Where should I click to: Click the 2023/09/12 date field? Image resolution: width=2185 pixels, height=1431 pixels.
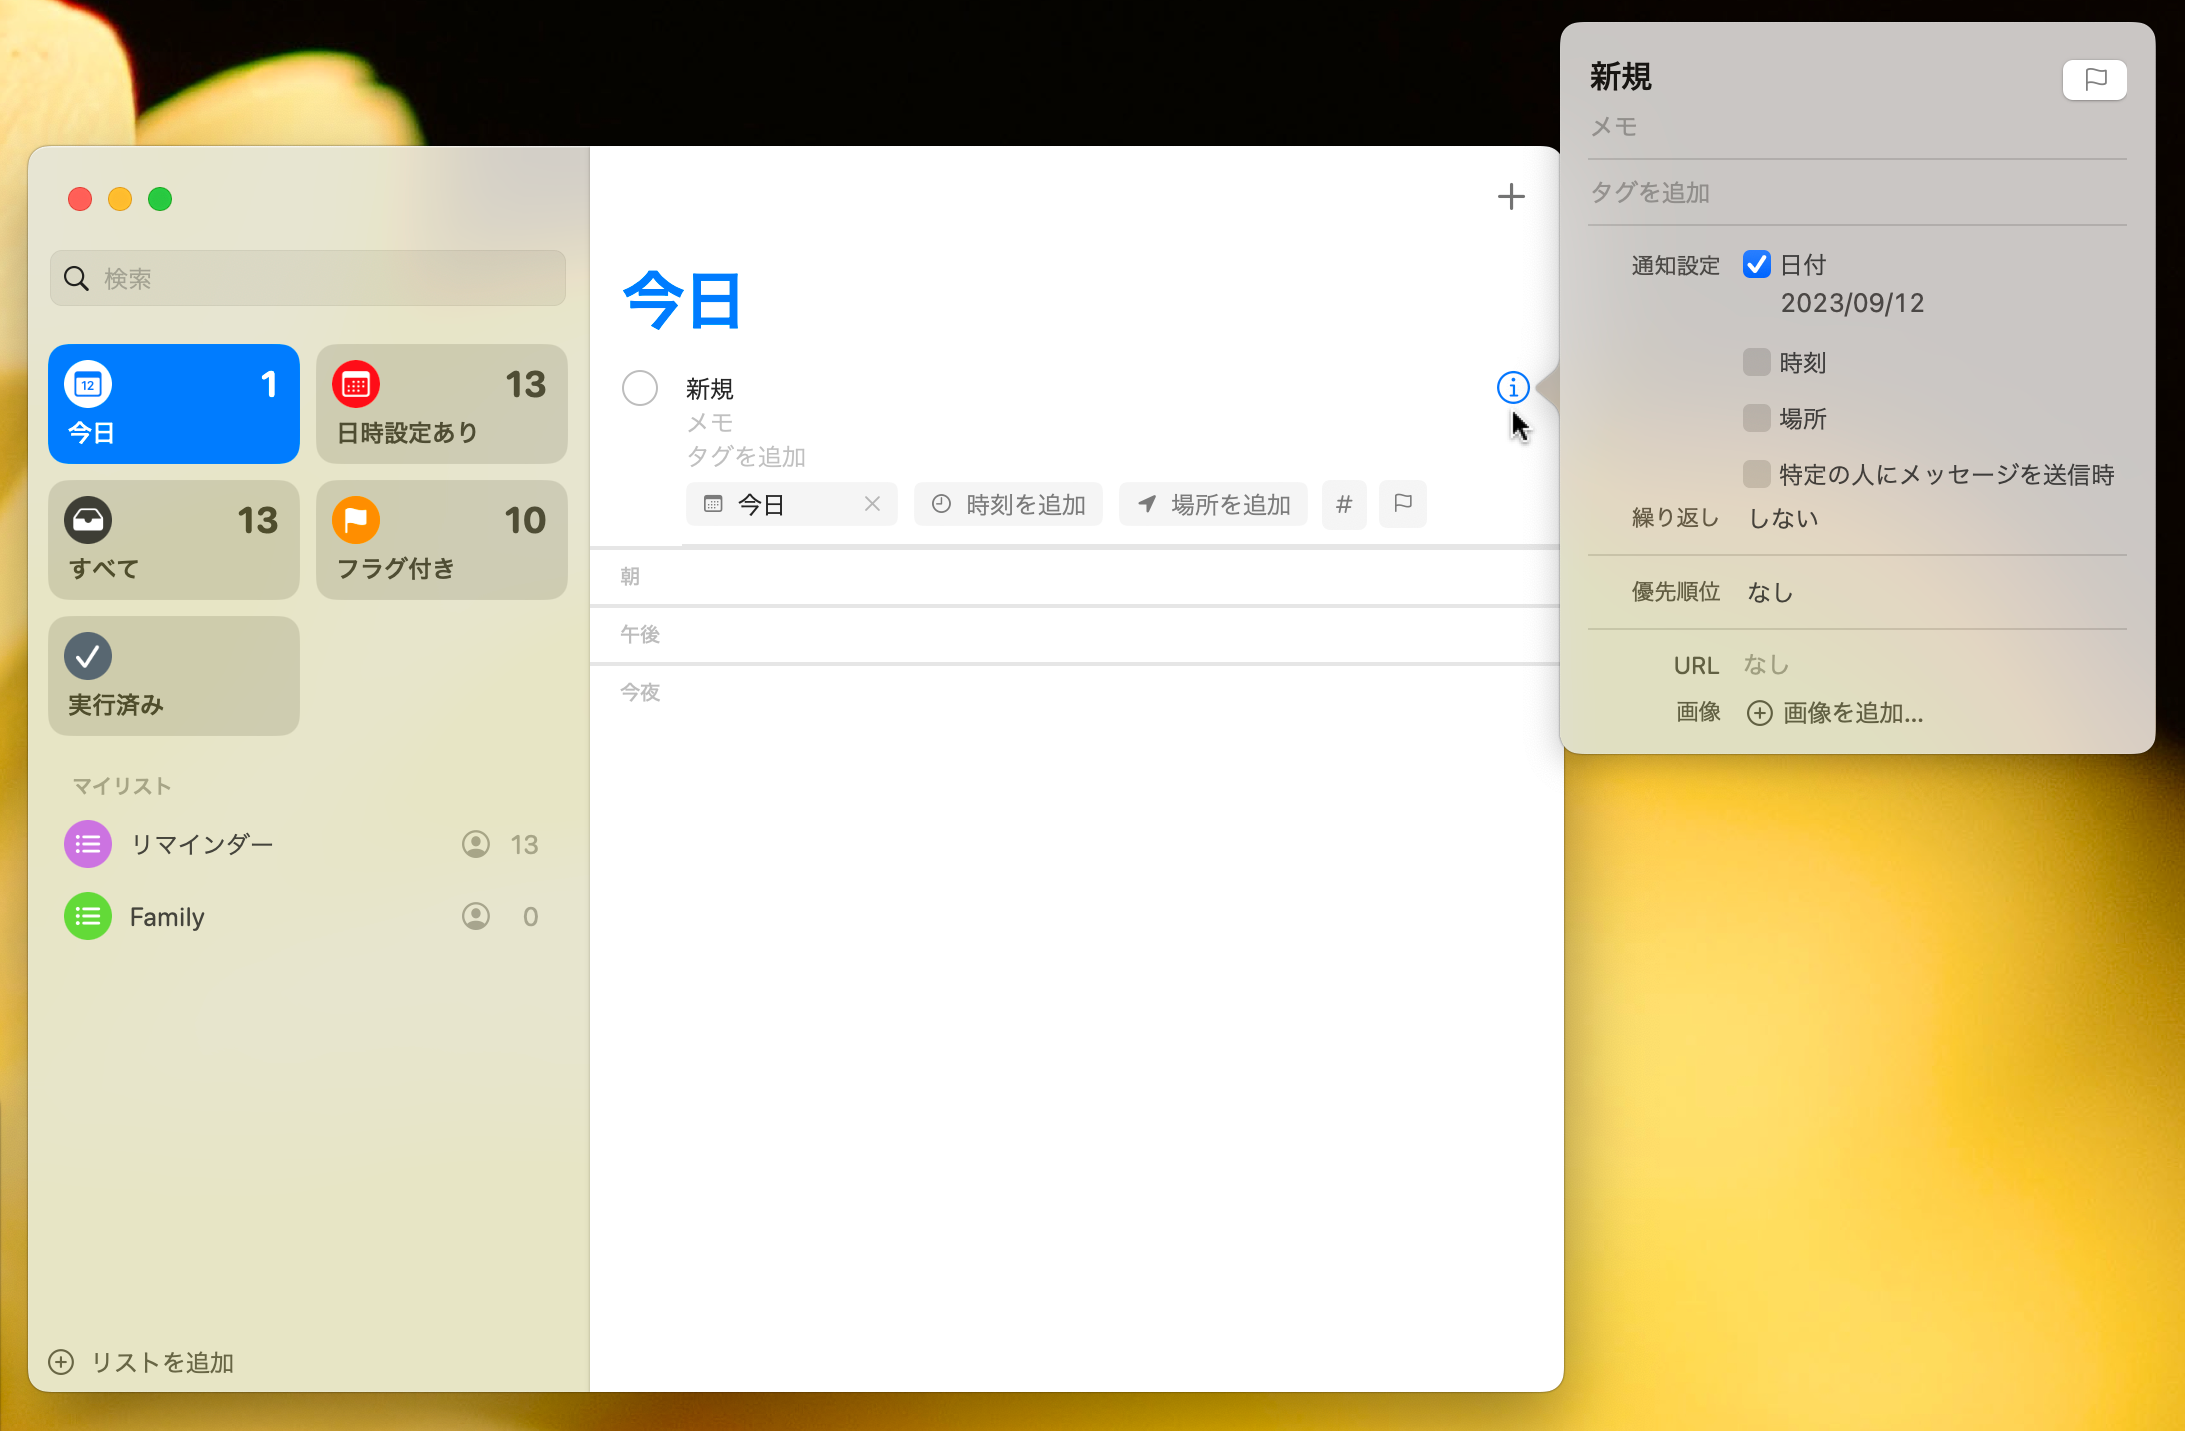pos(1852,303)
